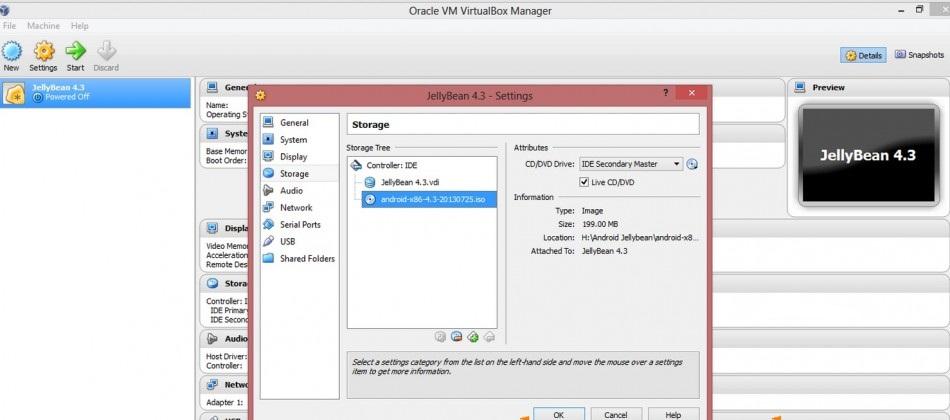Click the greyed-out Discard toolbar icon
The height and width of the screenshot is (420, 950).
106,56
